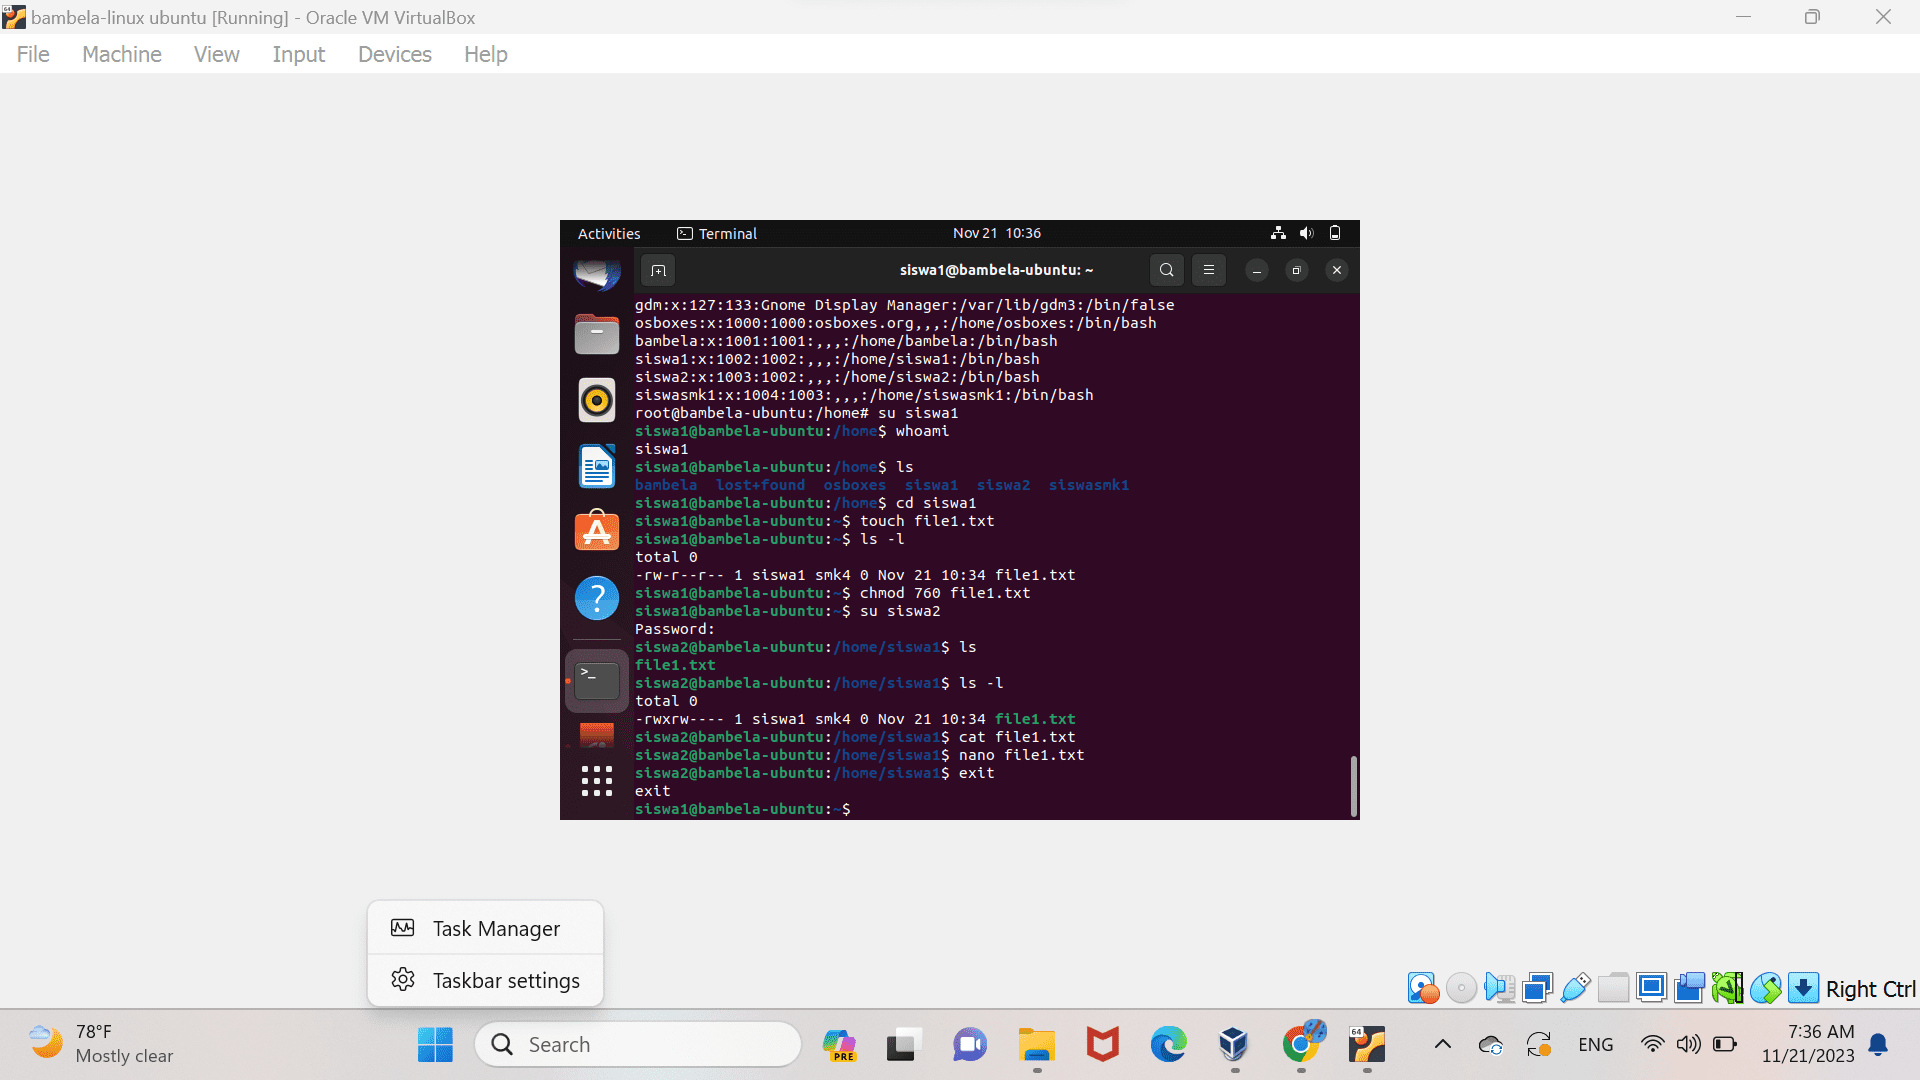Open Help from the Ubuntu dock
The width and height of the screenshot is (1920, 1080).
(x=597, y=598)
